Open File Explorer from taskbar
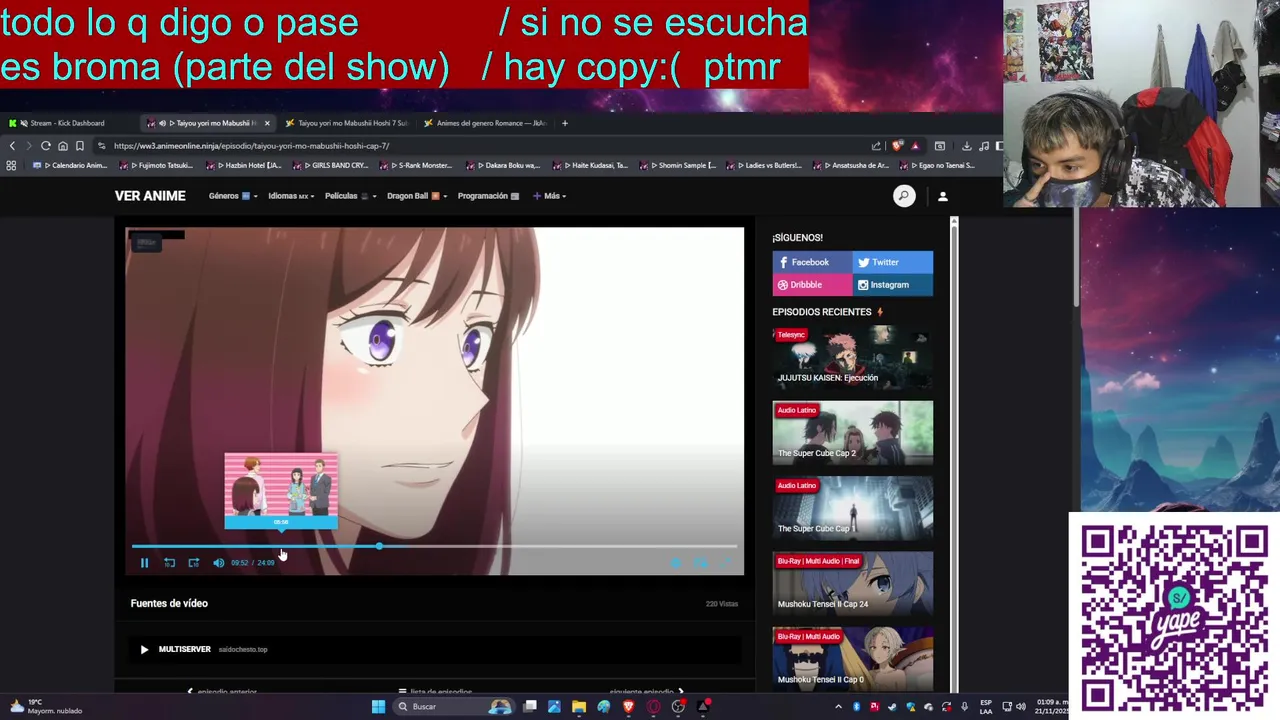 coord(578,707)
